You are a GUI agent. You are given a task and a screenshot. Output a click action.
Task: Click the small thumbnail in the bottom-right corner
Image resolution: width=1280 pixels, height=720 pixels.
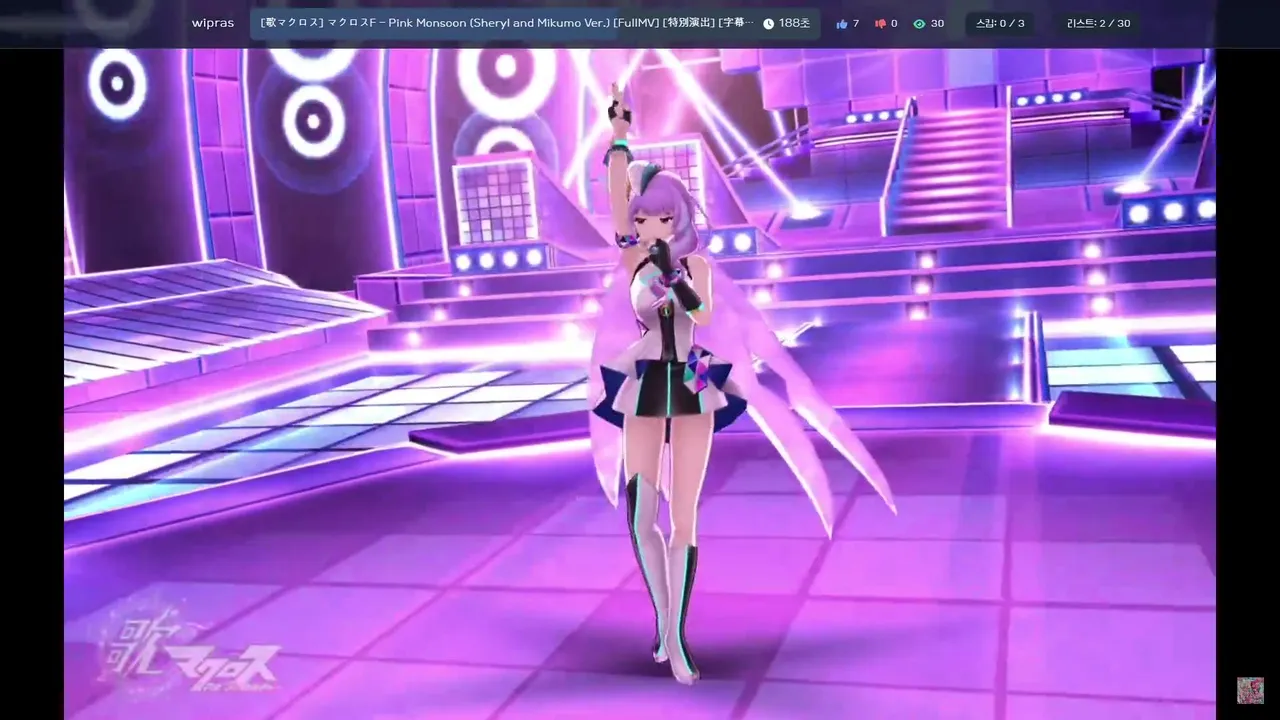click(1250, 690)
